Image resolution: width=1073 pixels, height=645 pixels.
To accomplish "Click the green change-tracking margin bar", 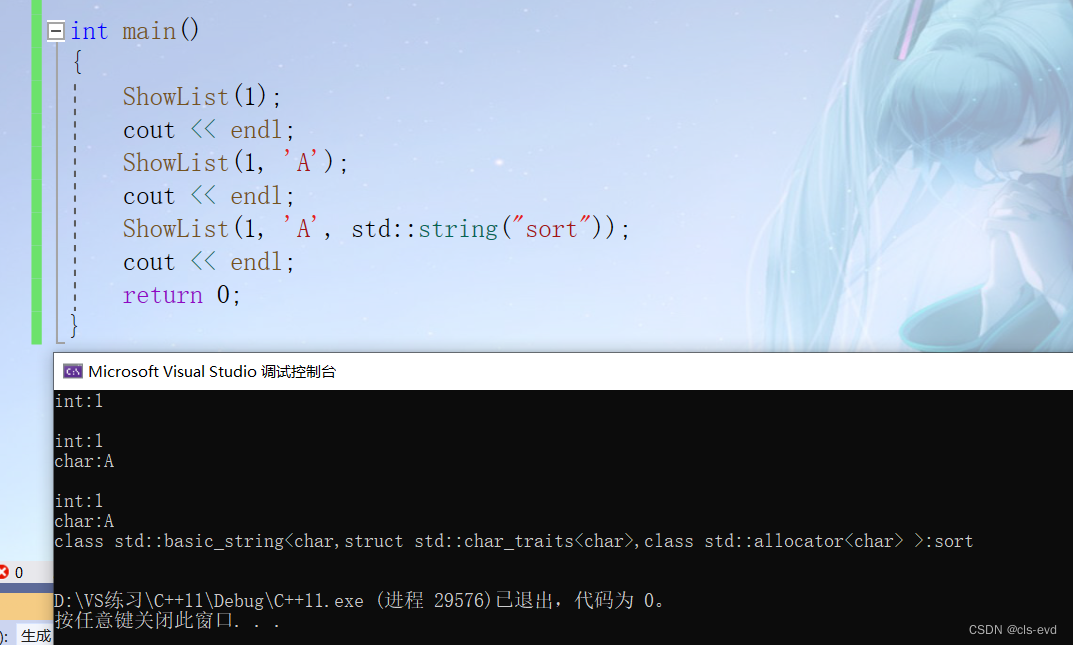I will pyautogui.click(x=36, y=172).
